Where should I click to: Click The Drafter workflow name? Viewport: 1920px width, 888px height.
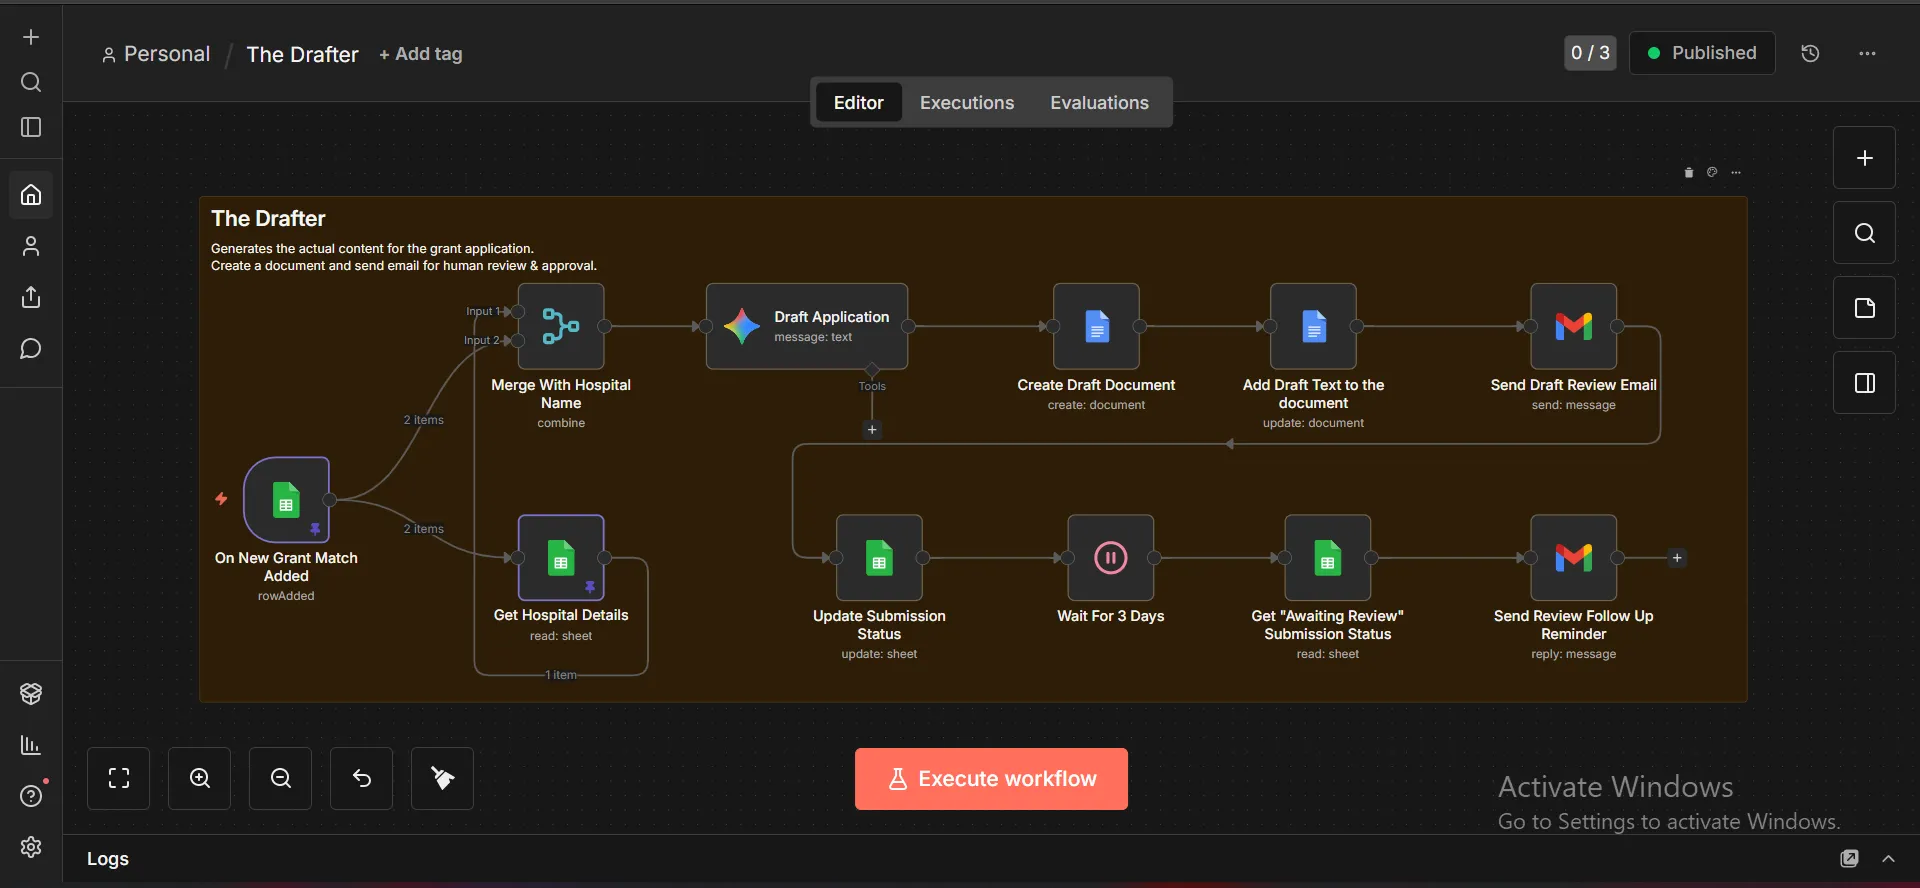(302, 54)
